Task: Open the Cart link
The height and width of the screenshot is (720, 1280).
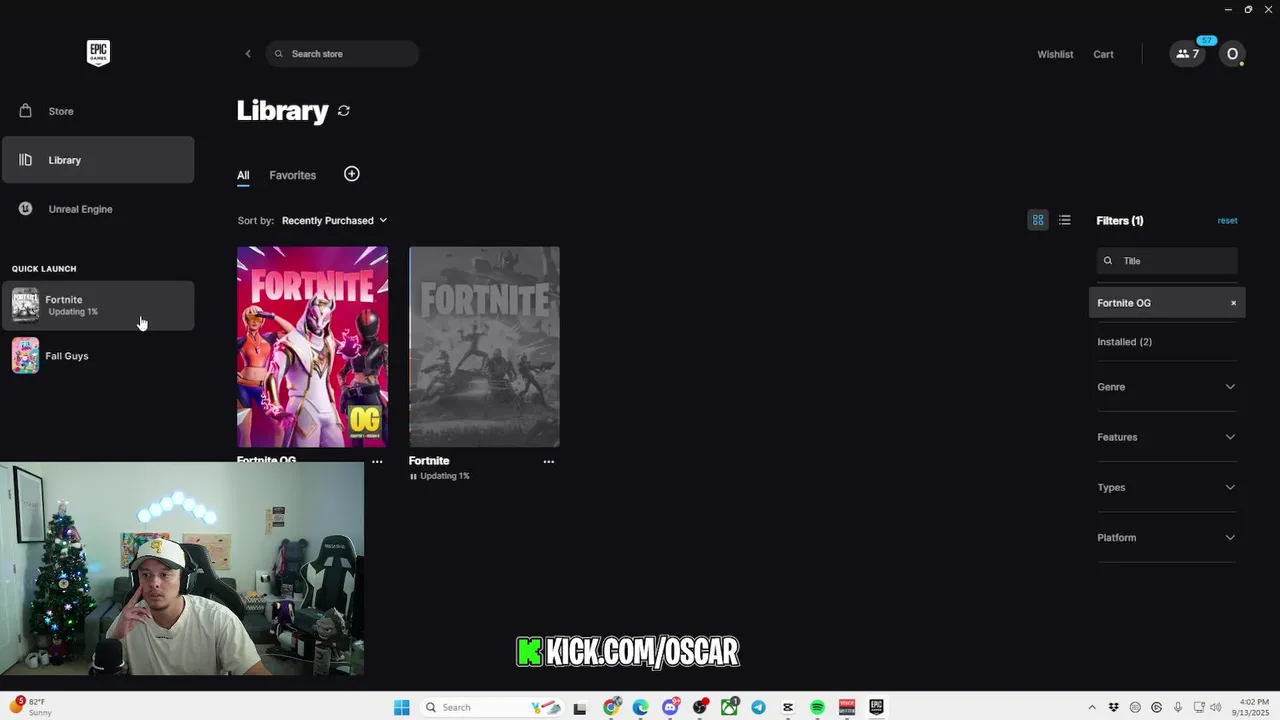Action: pos(1103,54)
